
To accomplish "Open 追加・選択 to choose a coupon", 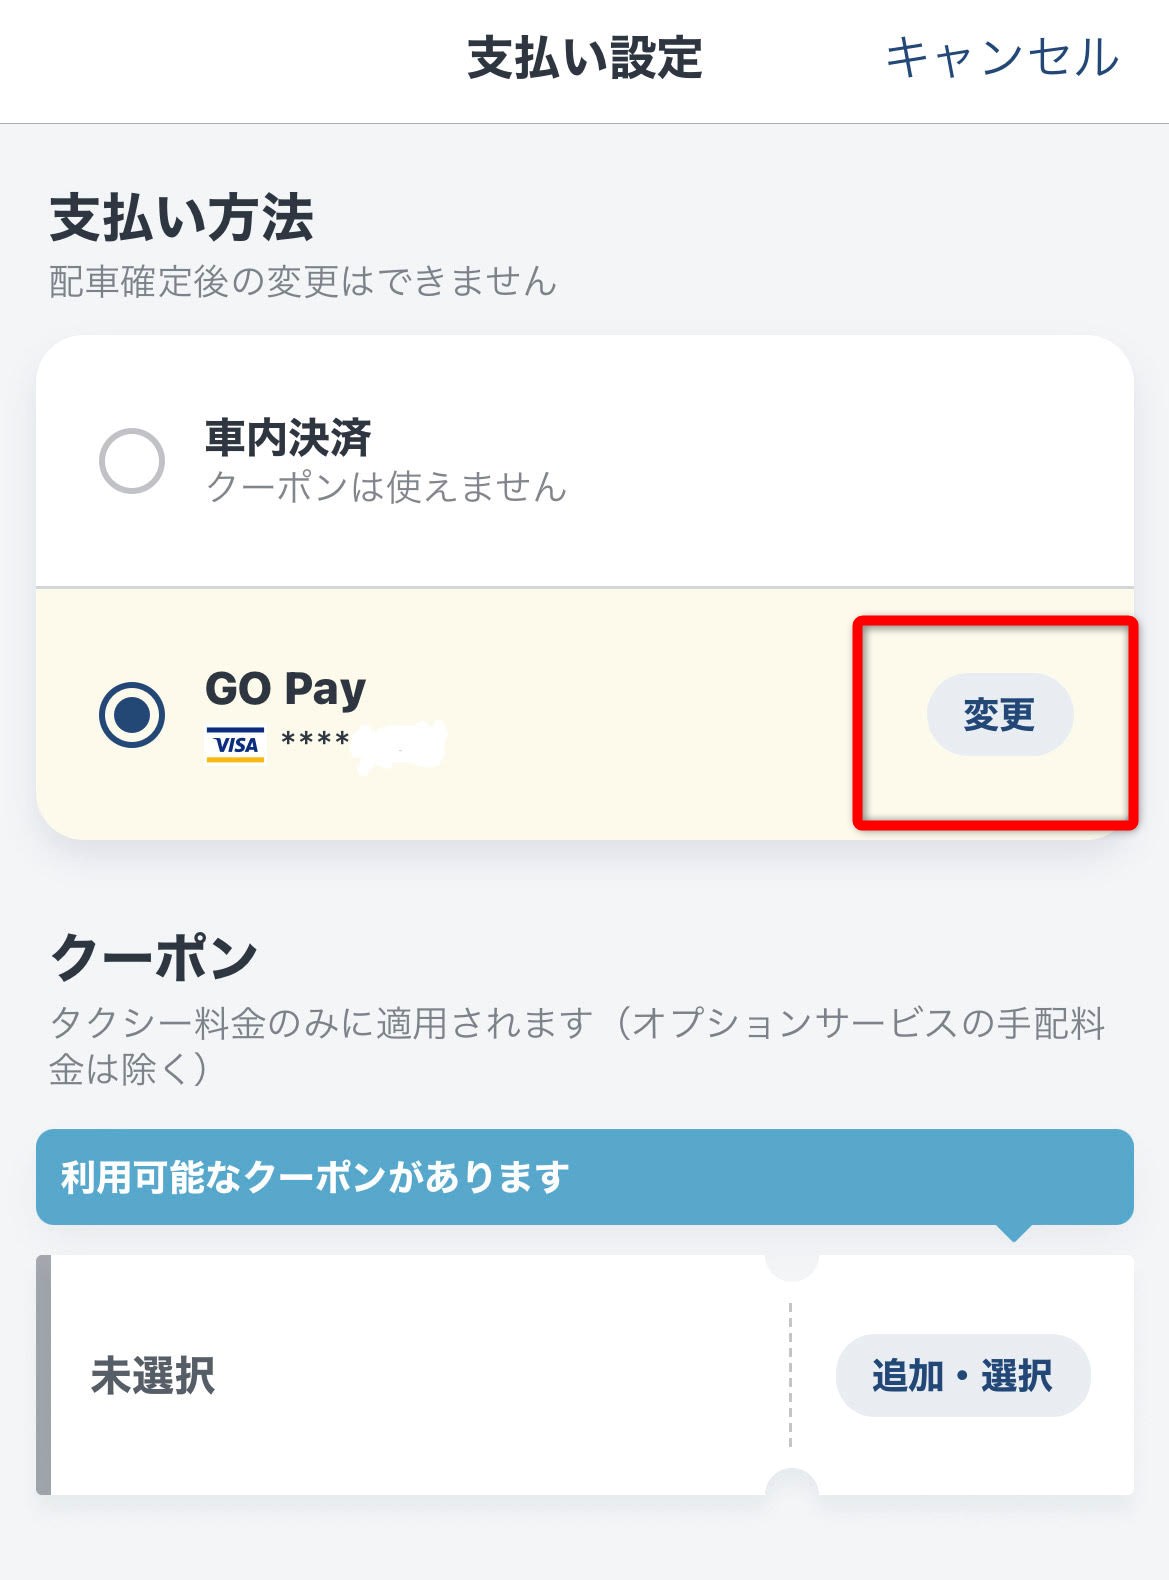I will (962, 1376).
